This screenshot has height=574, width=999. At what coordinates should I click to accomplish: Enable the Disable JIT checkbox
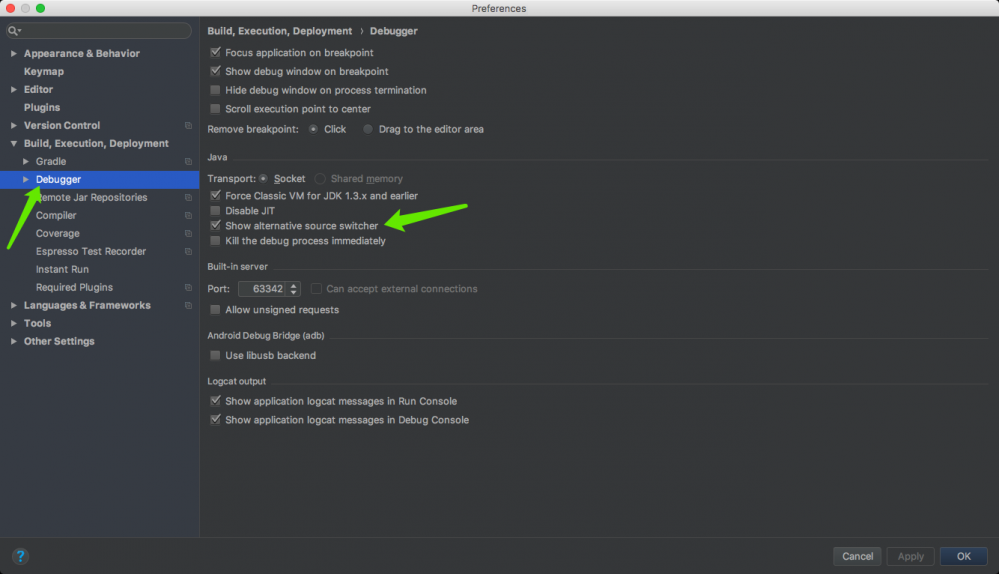pyautogui.click(x=215, y=210)
